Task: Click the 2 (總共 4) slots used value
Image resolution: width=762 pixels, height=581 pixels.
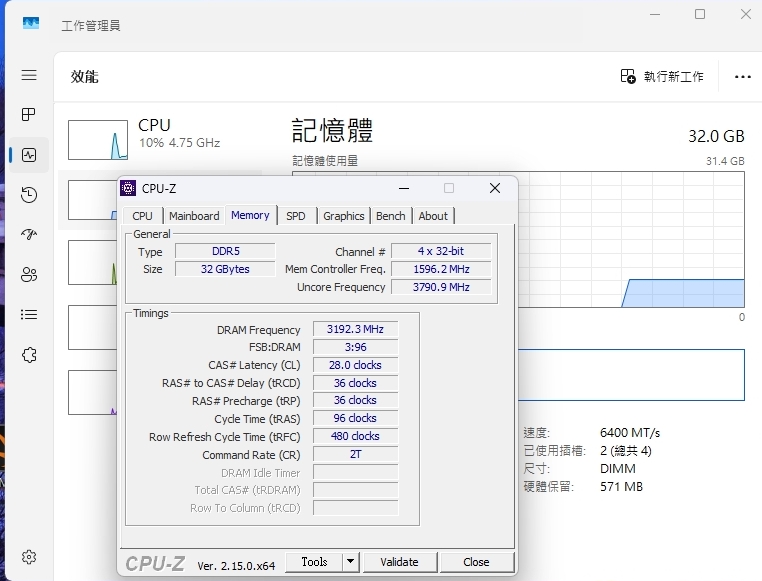Action: pos(625,451)
